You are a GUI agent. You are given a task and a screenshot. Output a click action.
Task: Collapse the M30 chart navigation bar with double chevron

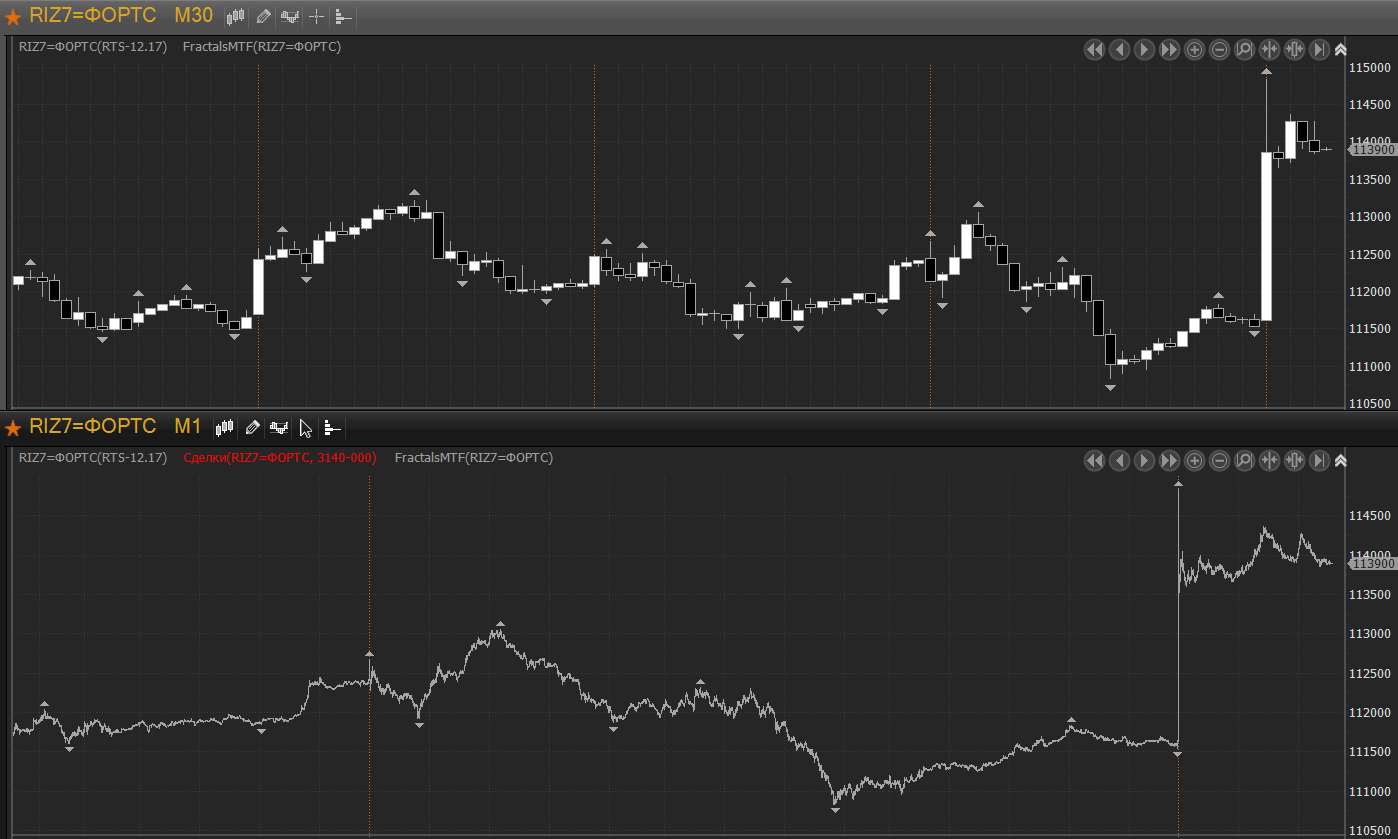pos(1340,49)
